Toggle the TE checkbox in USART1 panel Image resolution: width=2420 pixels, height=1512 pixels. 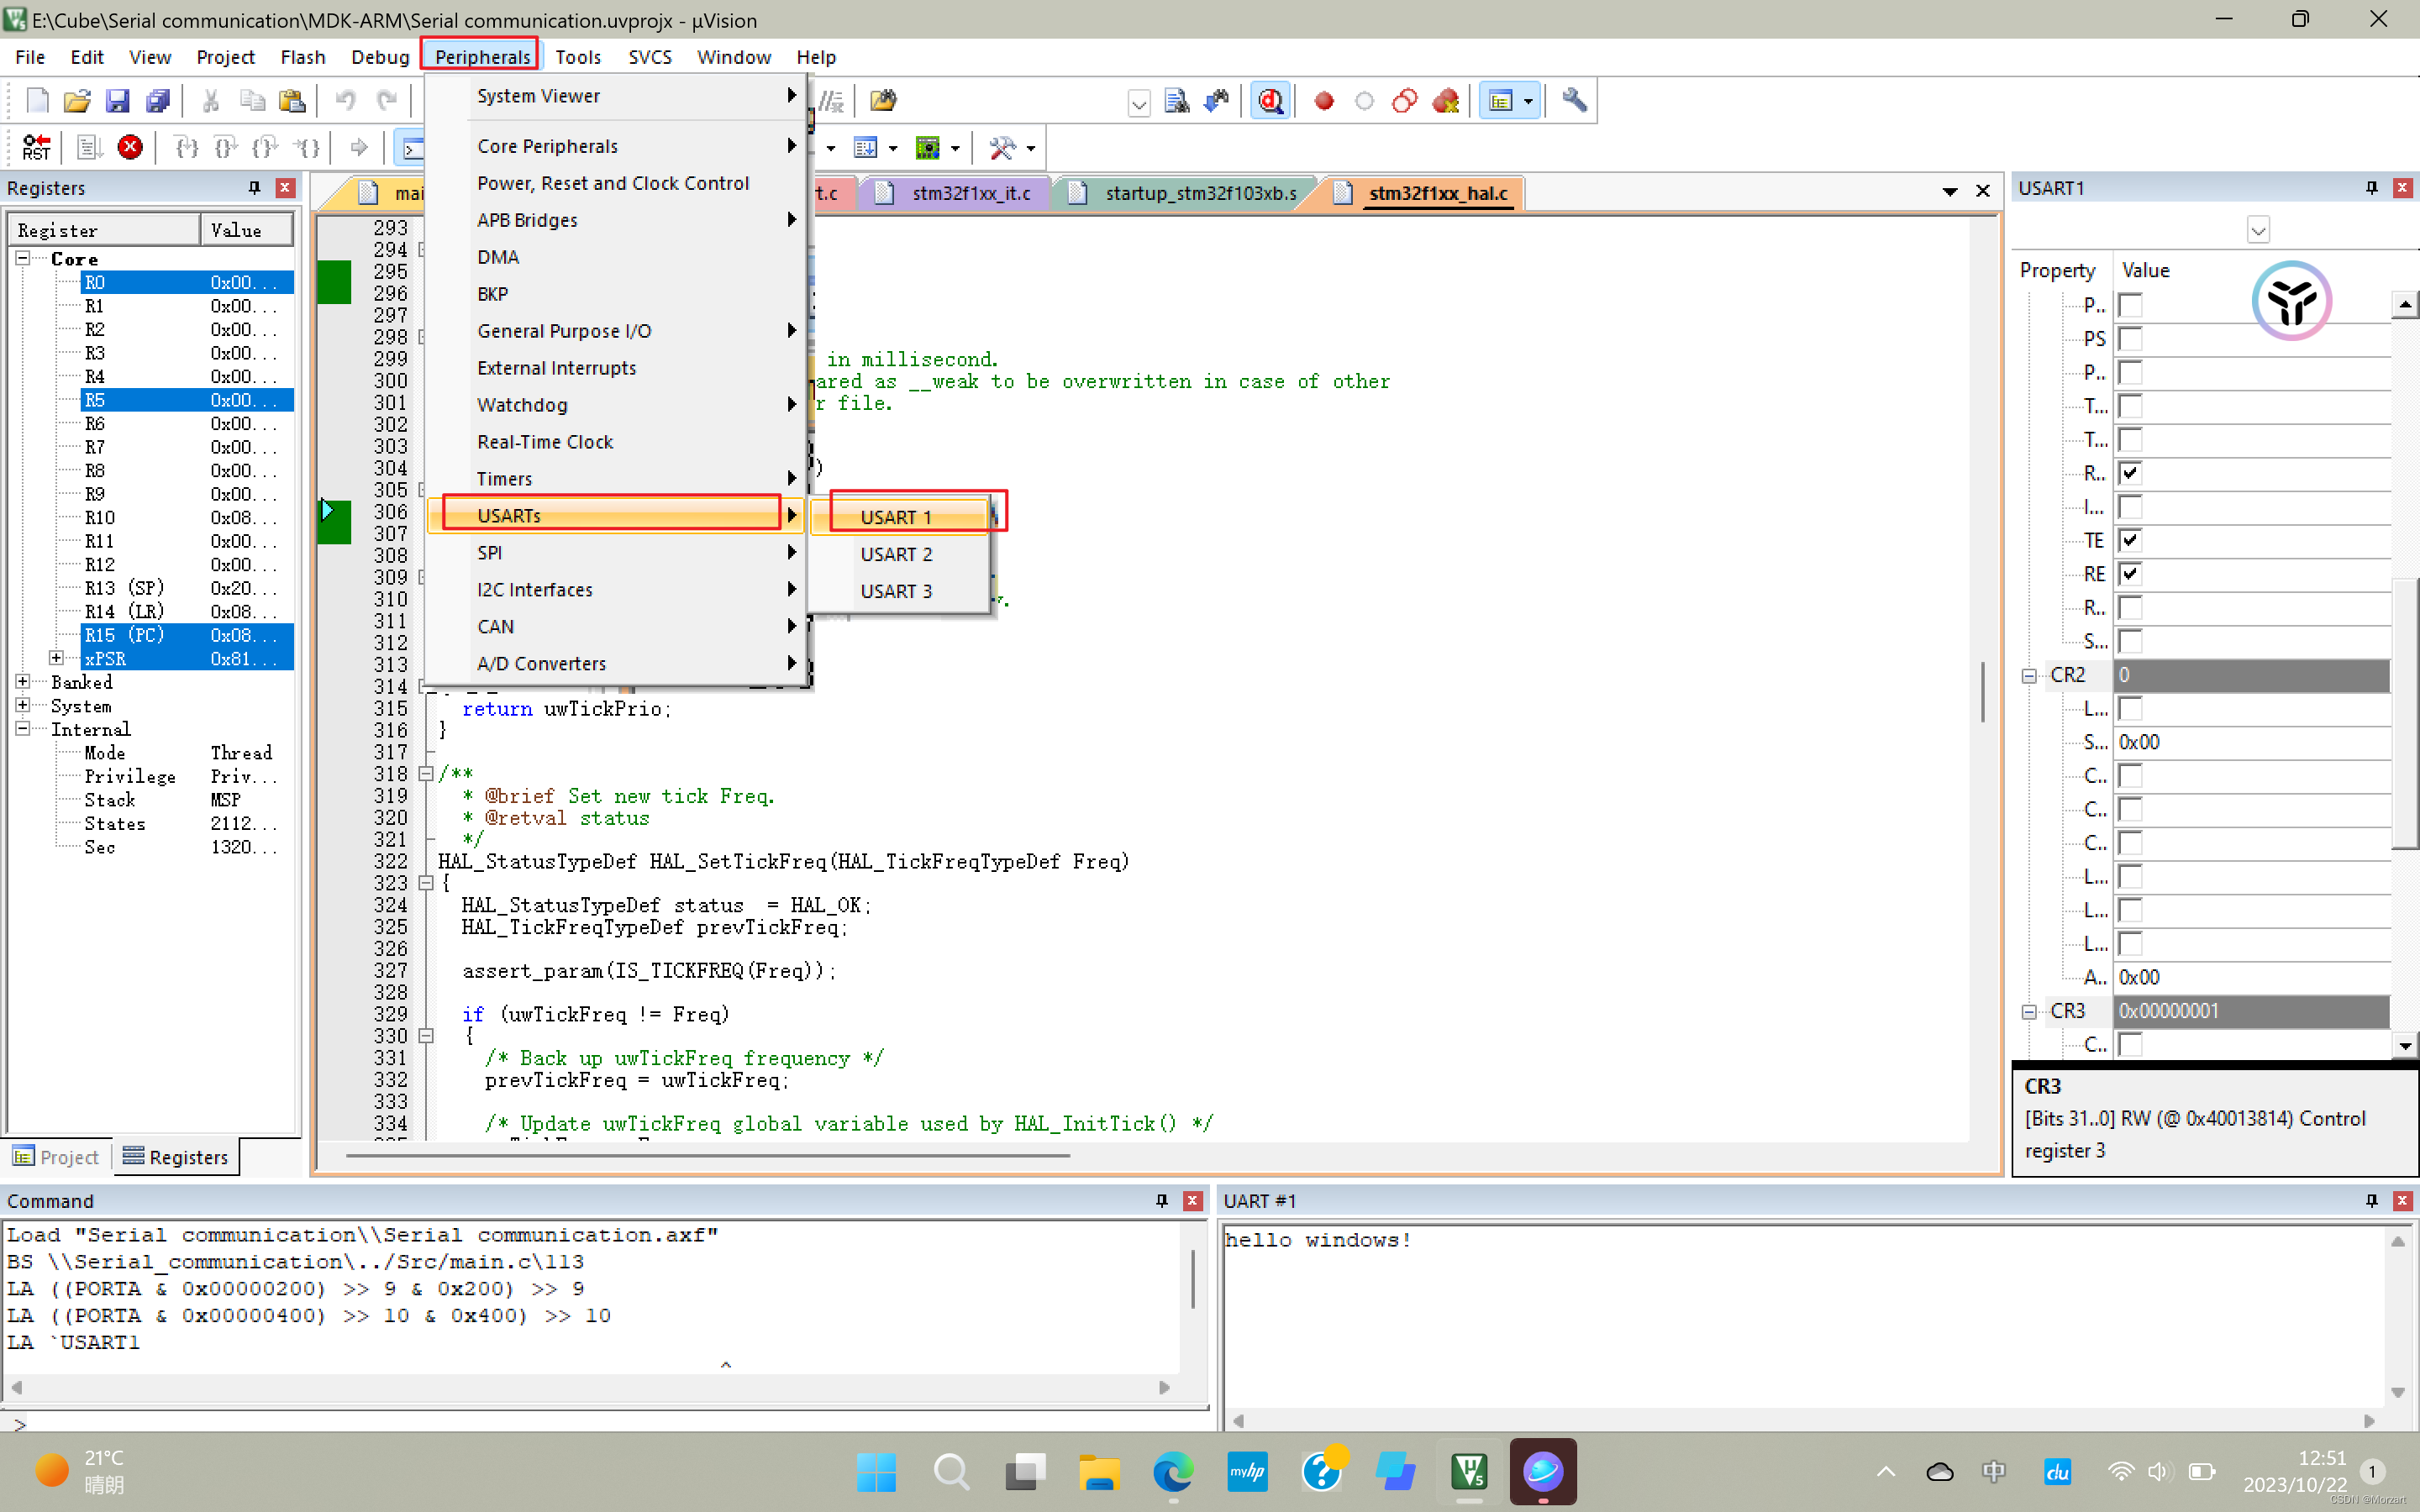(x=2131, y=540)
